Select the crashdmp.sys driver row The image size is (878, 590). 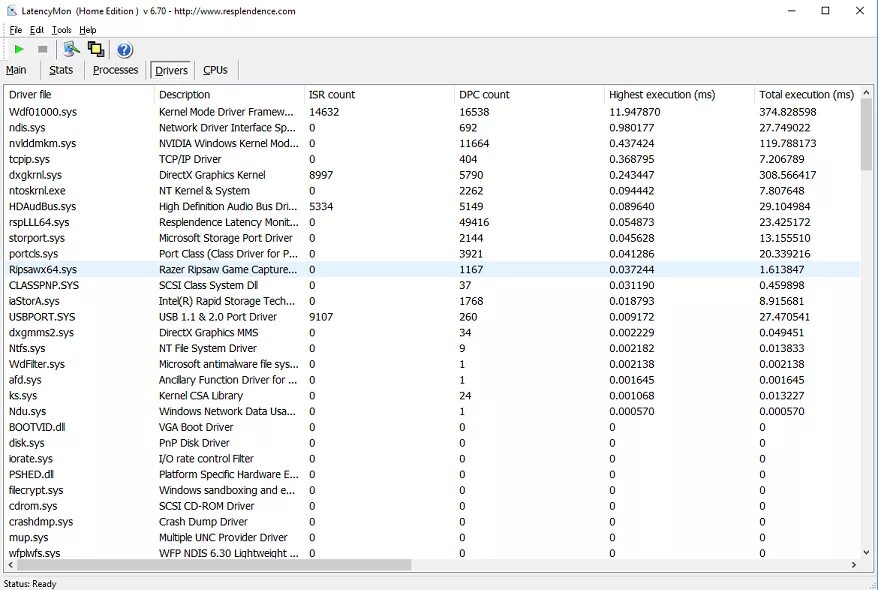[432, 521]
